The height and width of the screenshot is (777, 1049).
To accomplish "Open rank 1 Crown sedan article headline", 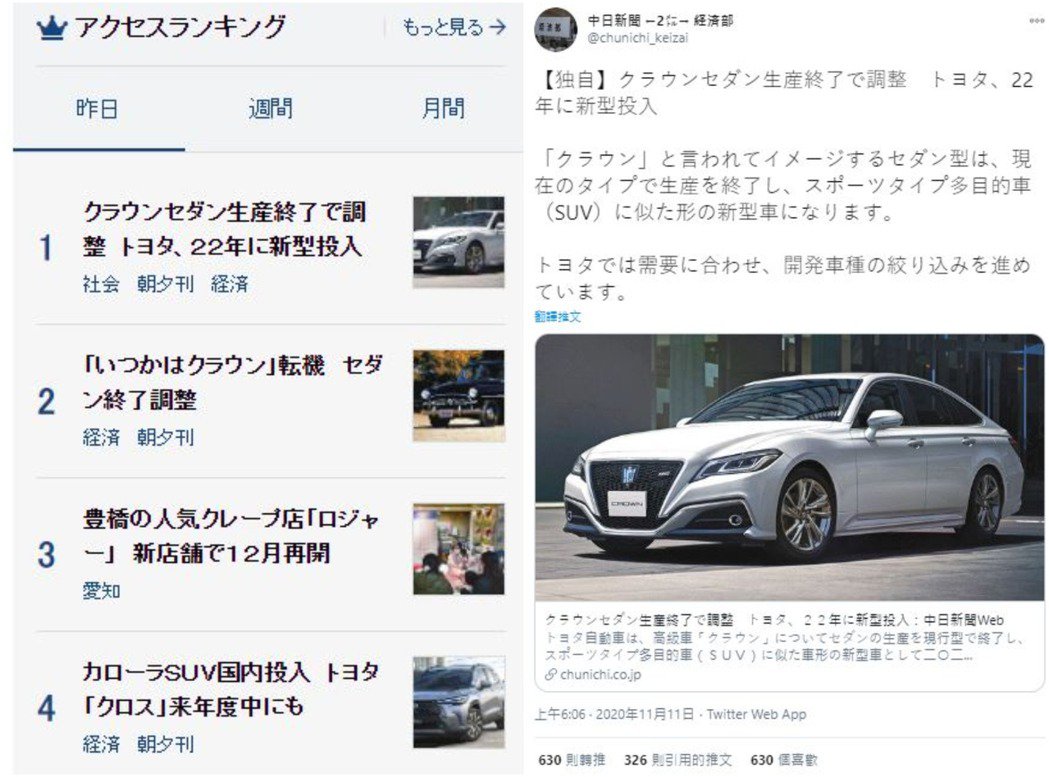I will click(225, 229).
